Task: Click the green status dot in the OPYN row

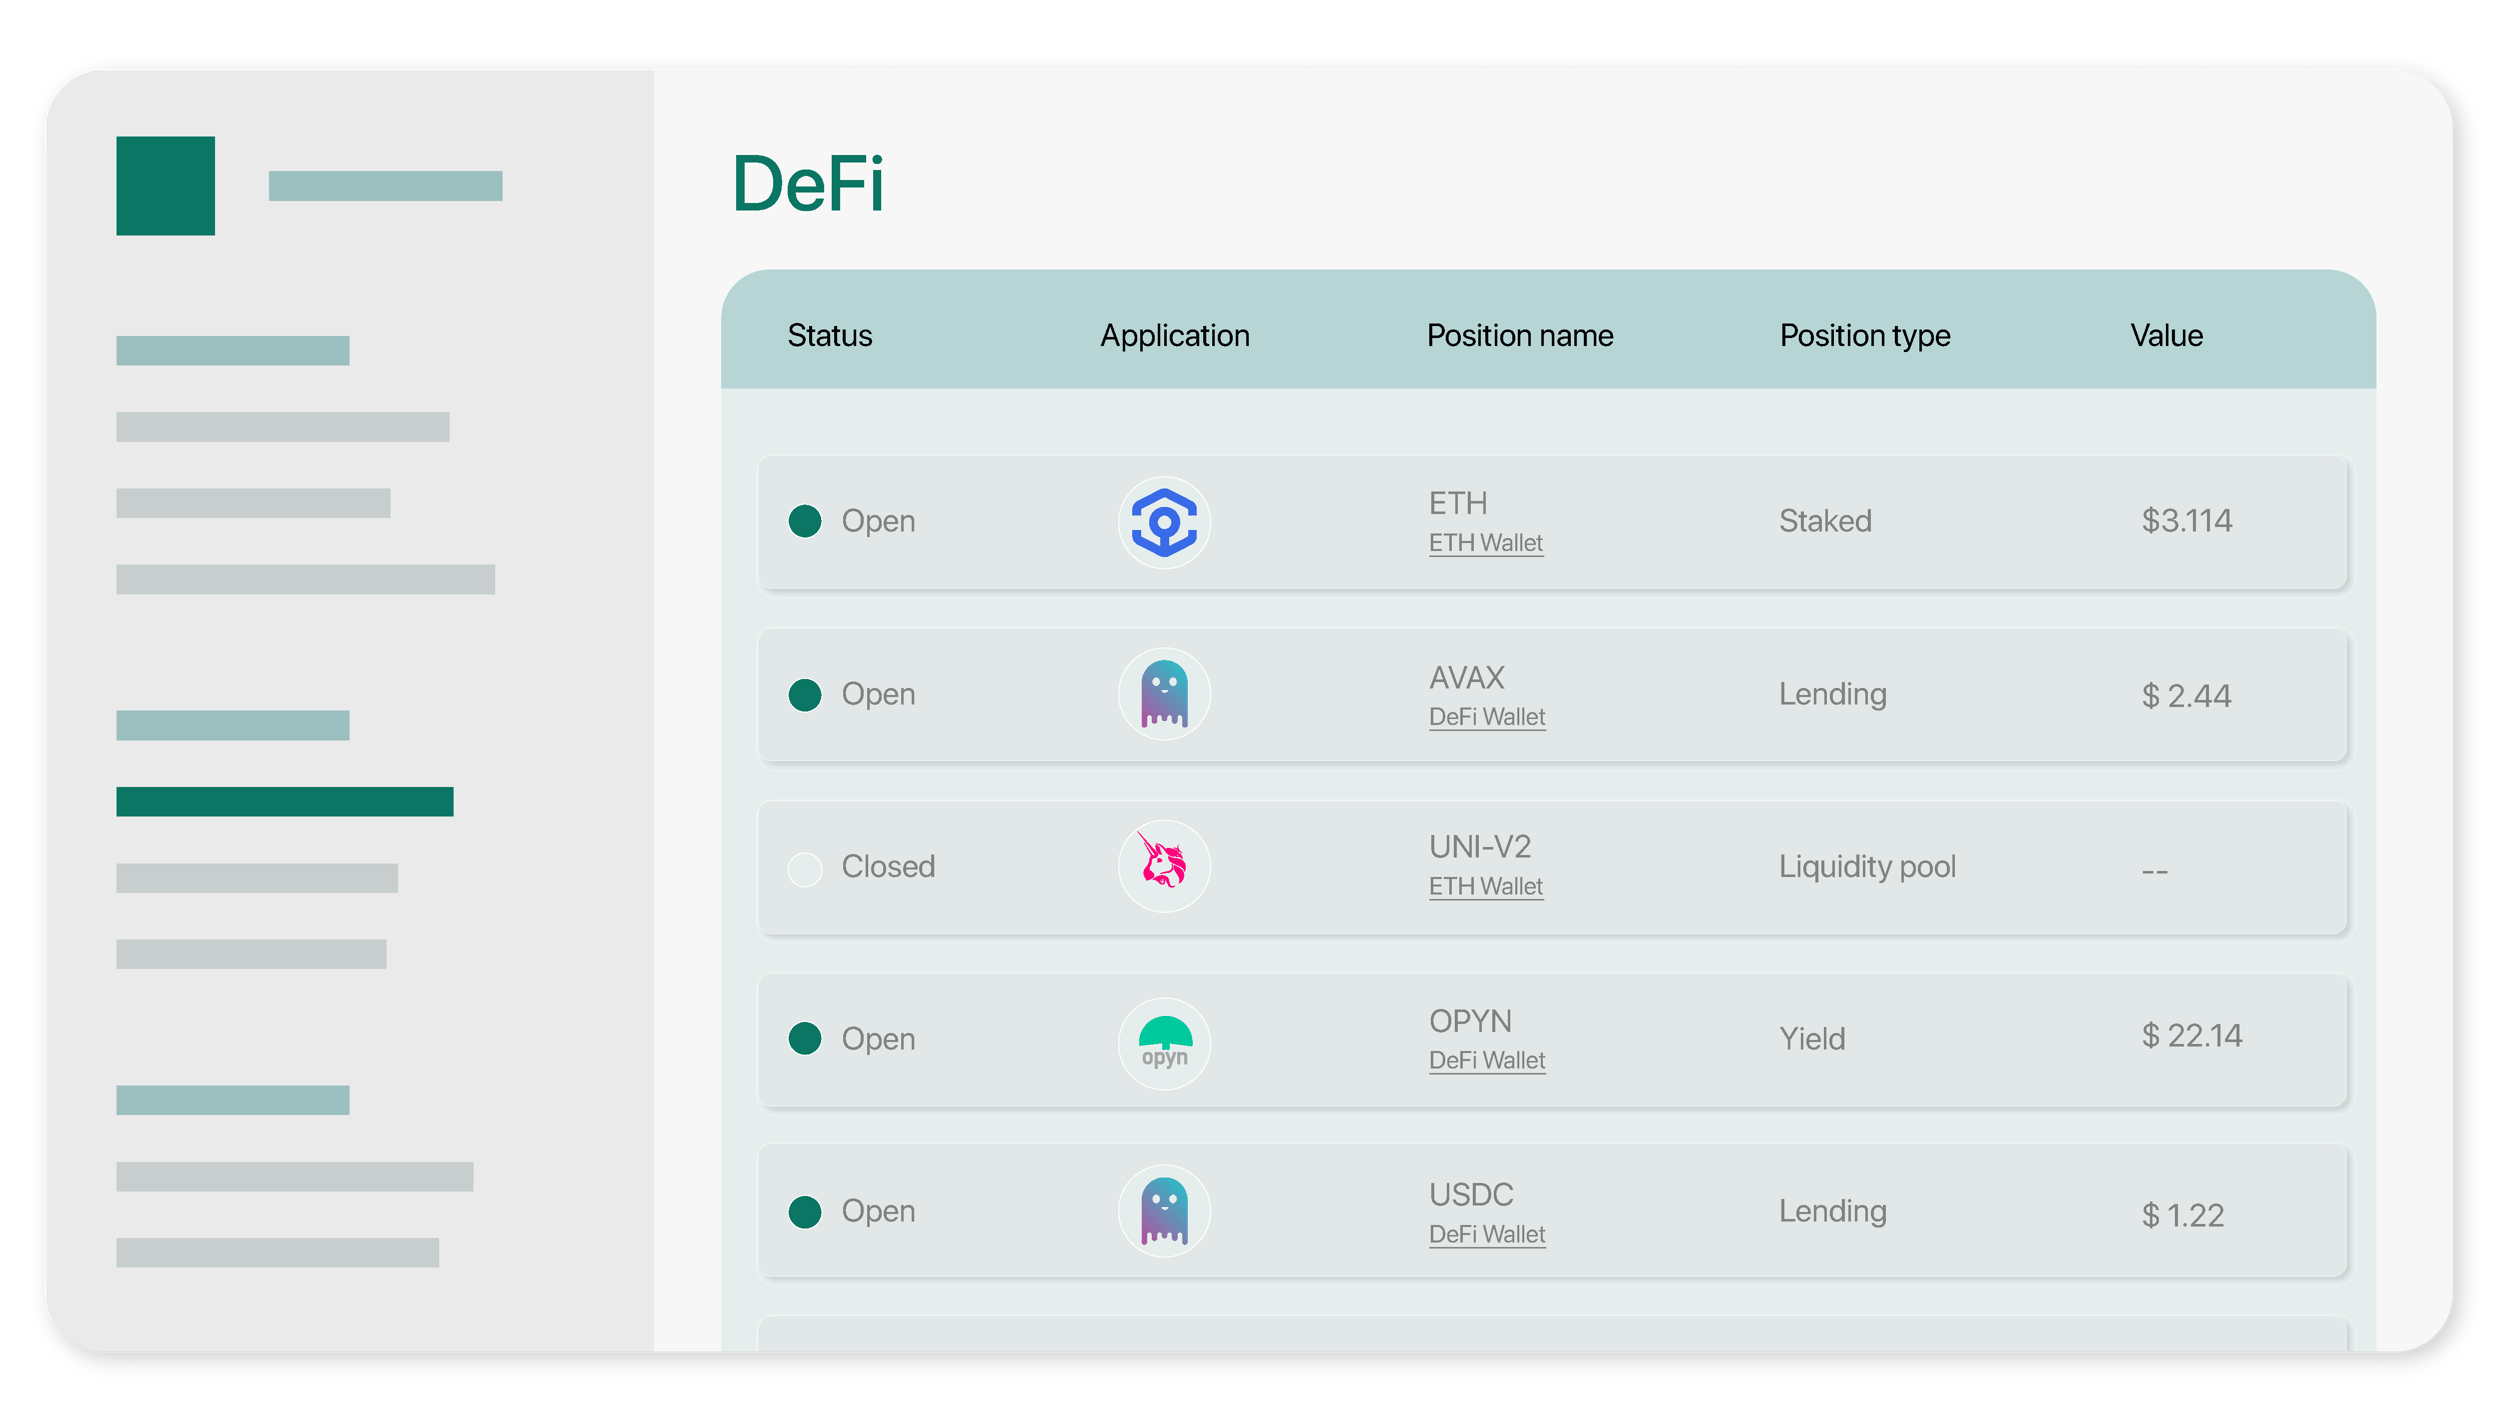Action: [x=805, y=1039]
